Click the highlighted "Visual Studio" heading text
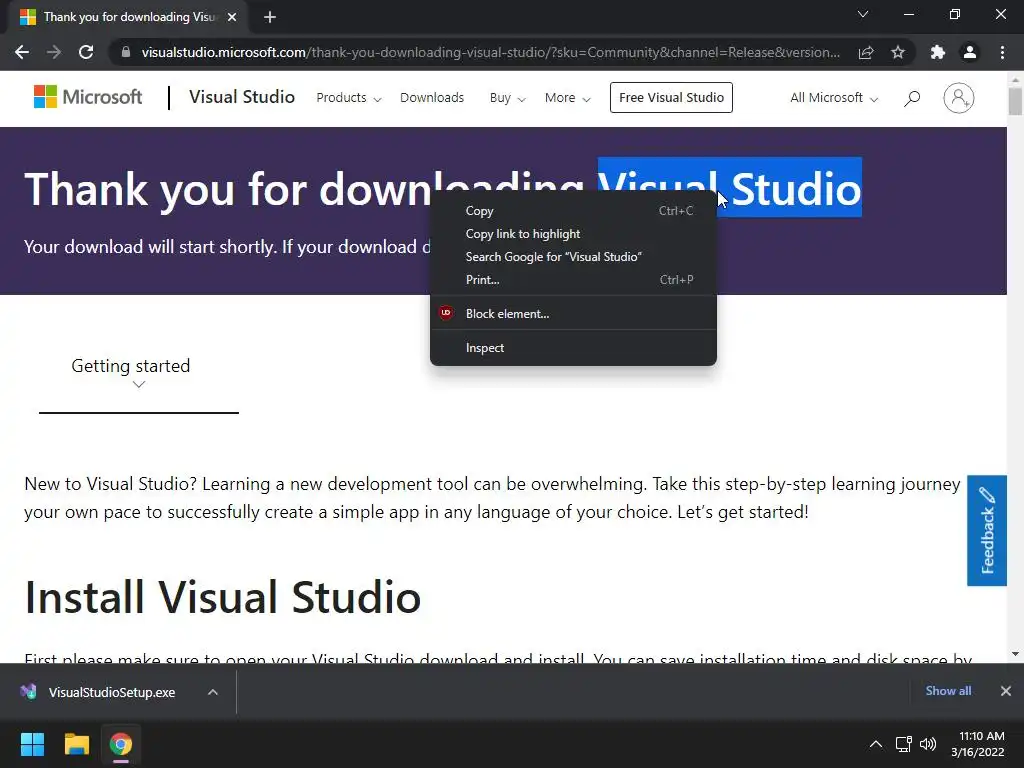1024x768 pixels. [729, 187]
